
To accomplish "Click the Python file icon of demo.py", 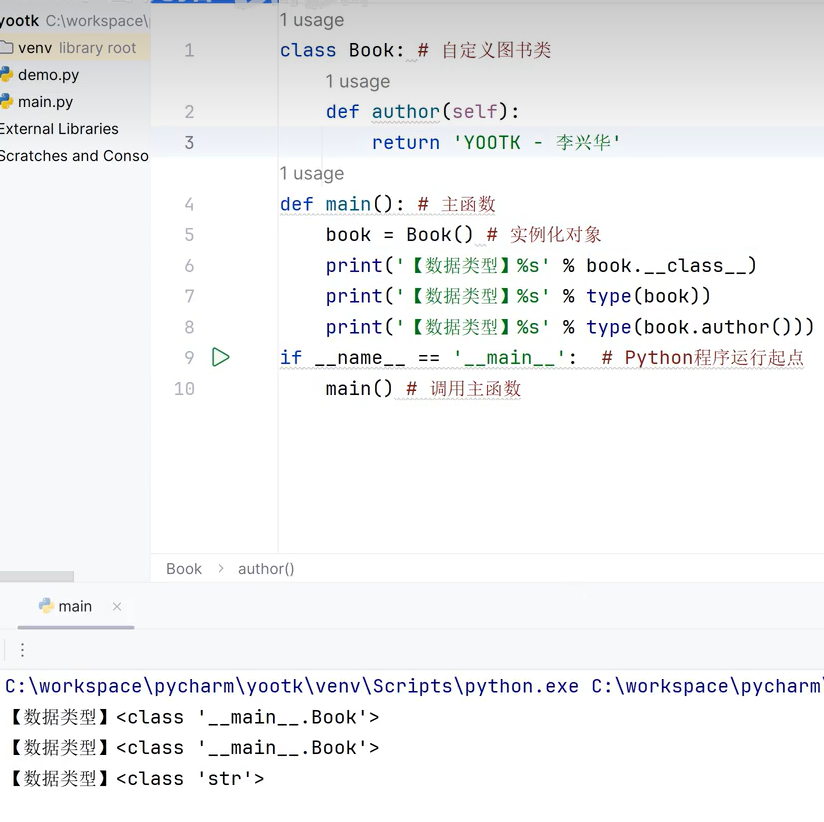I will (x=6, y=74).
